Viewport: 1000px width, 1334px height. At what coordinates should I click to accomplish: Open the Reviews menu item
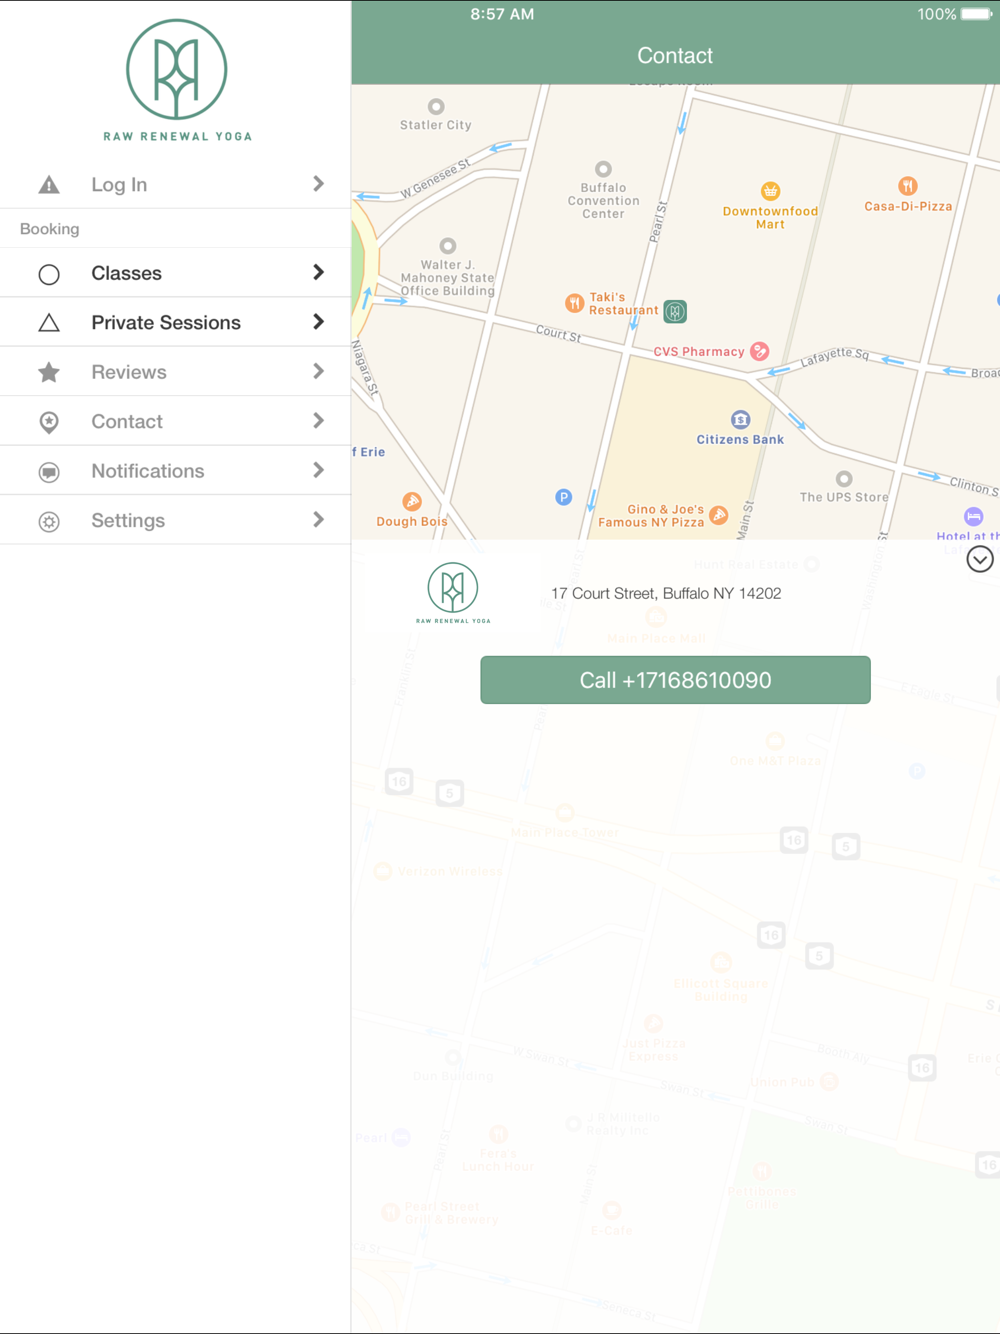(175, 372)
